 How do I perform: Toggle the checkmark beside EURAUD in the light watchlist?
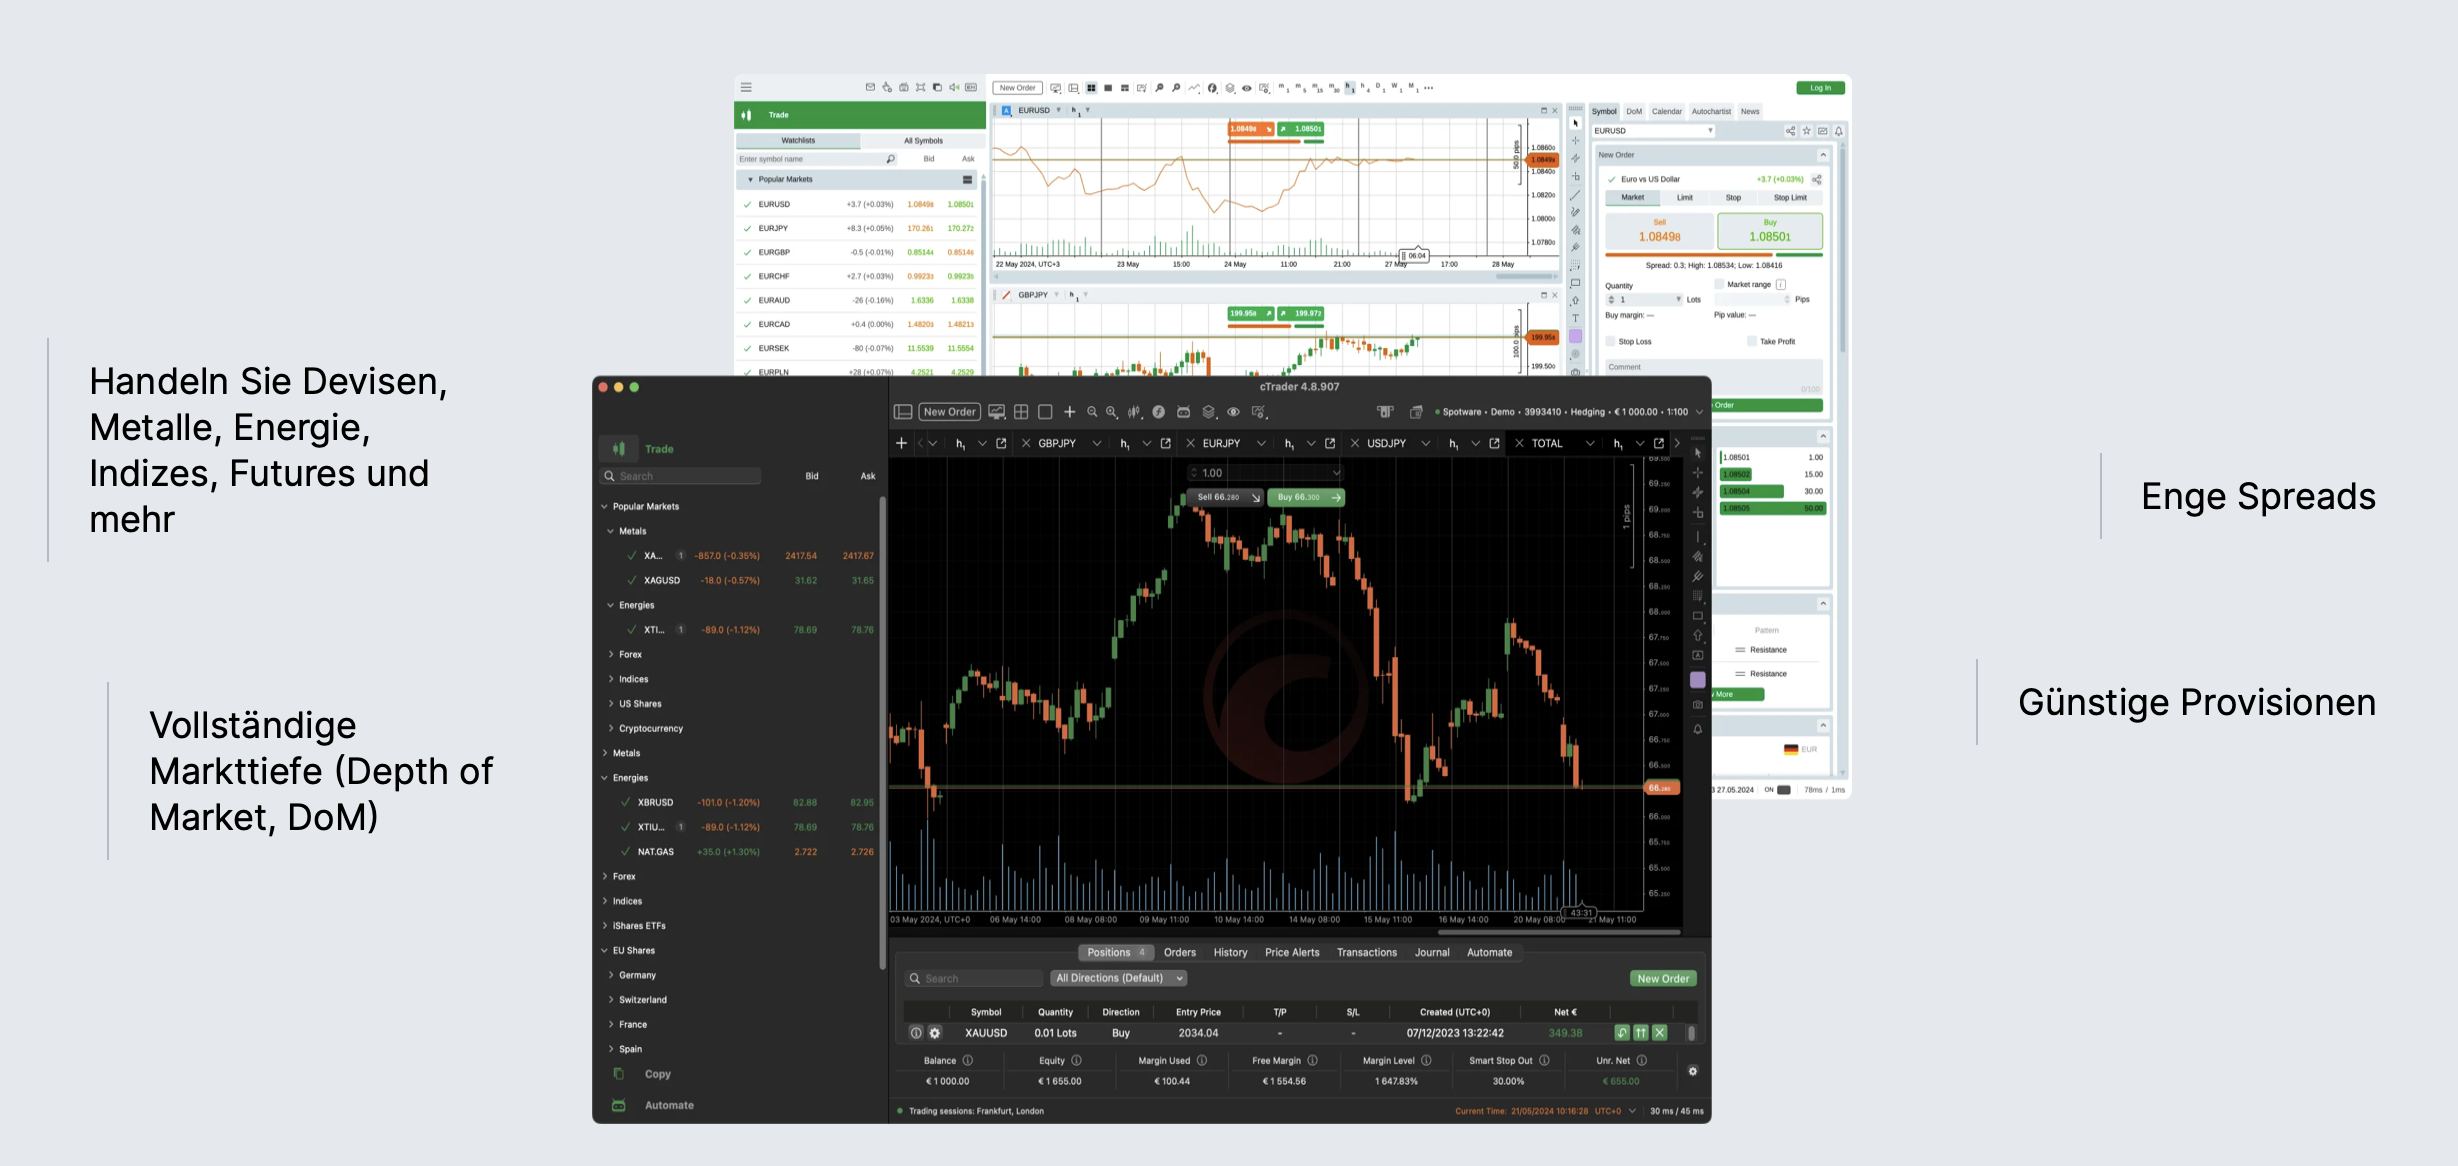tap(747, 300)
